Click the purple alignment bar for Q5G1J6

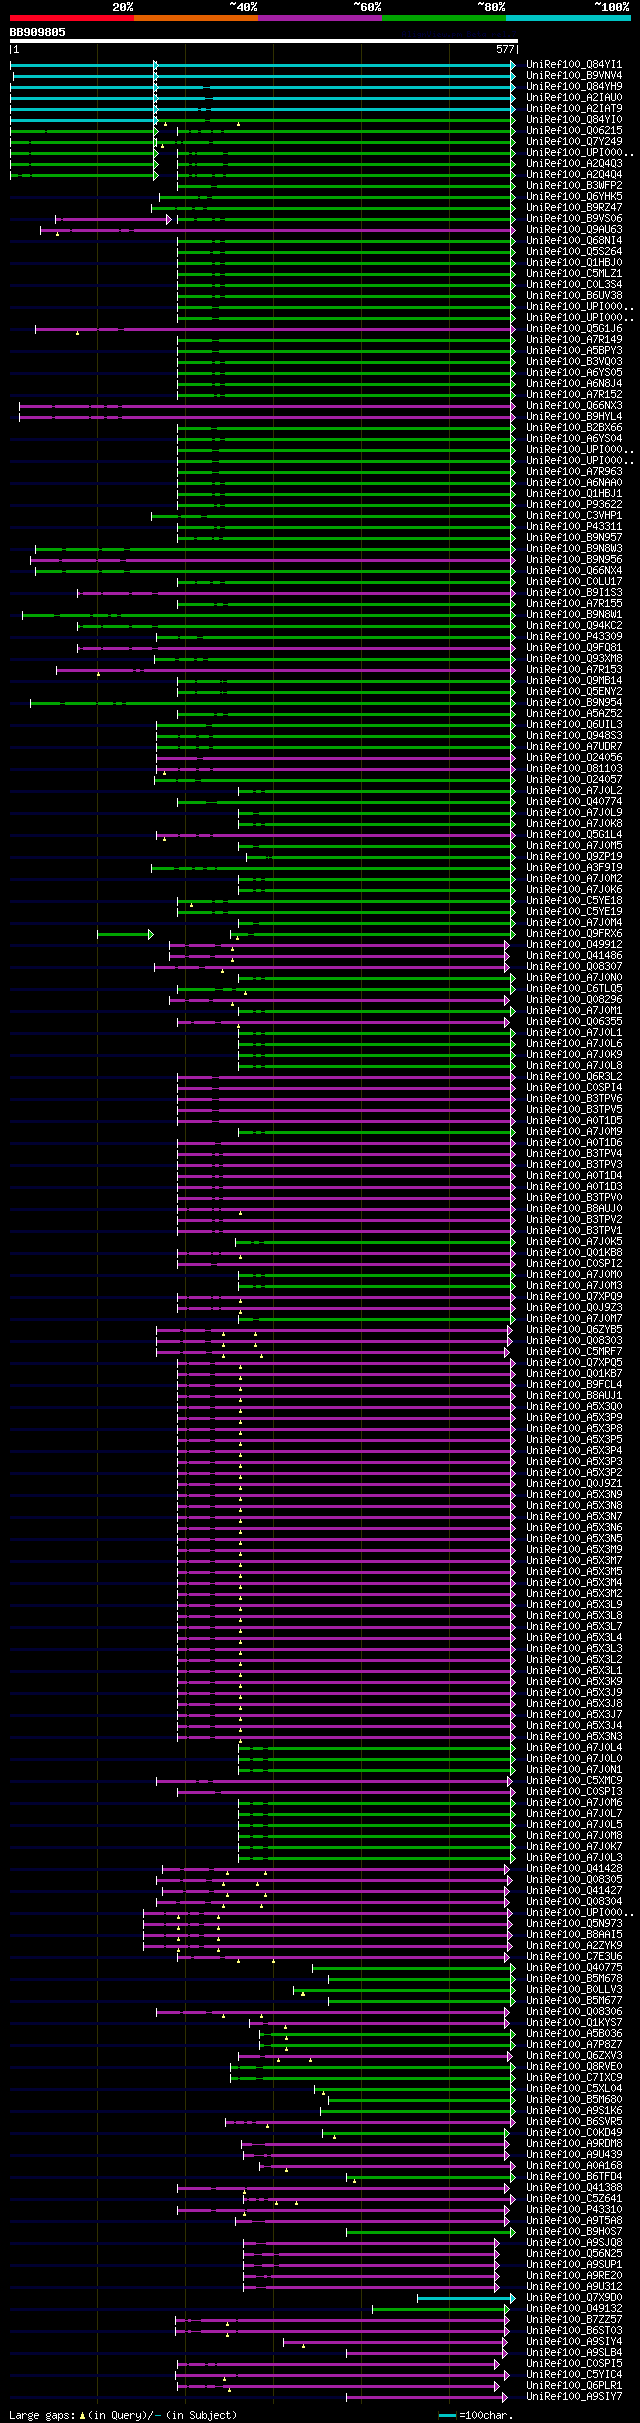(275, 328)
